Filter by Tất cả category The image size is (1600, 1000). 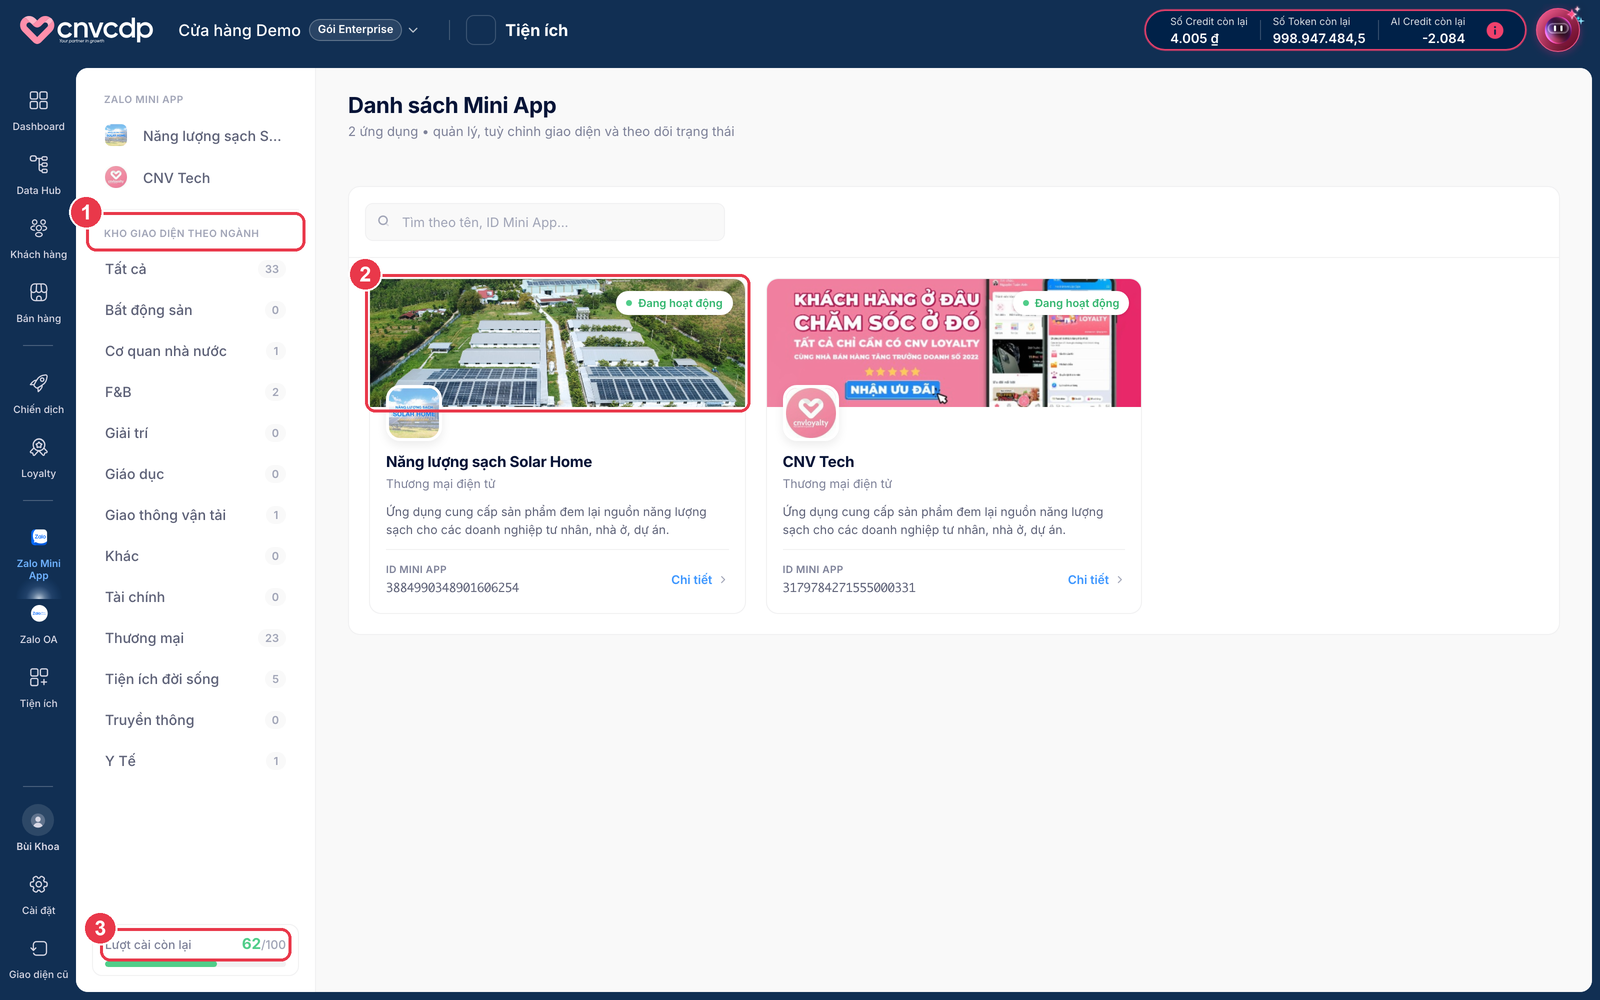tap(195, 269)
